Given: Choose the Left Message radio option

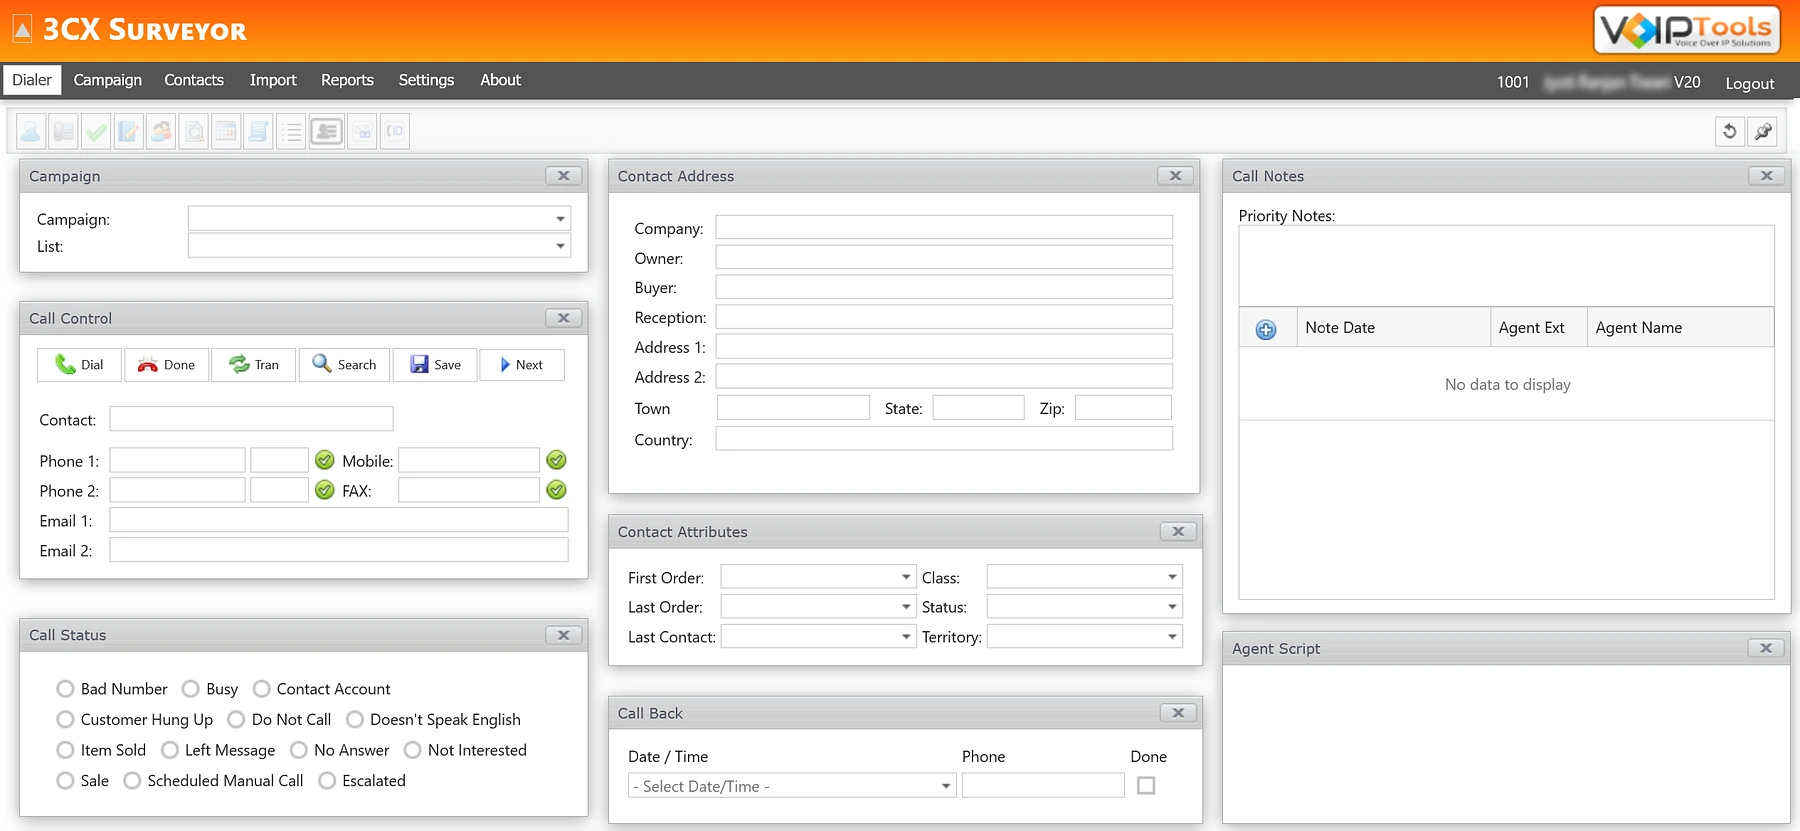Looking at the screenshot, I should (x=170, y=750).
